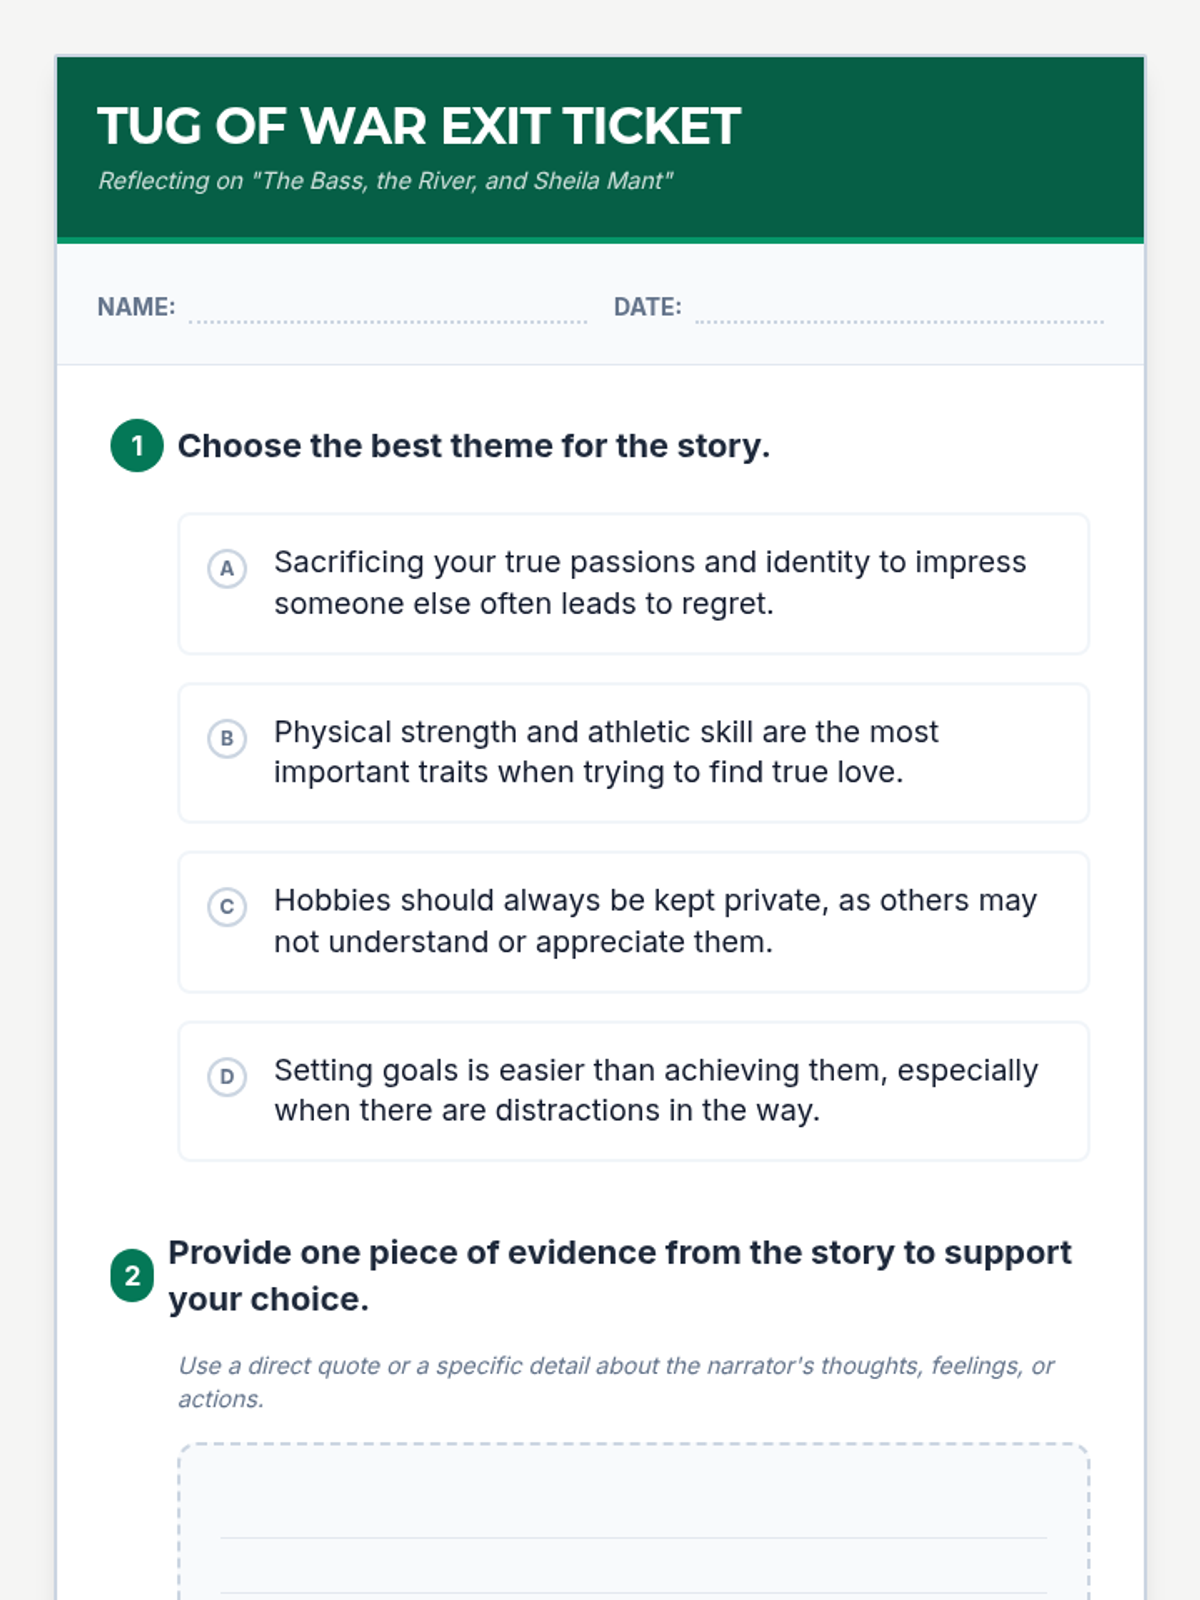Select radio circle for option B
Screen dimensions: 1200x1600
pyautogui.click(x=227, y=739)
